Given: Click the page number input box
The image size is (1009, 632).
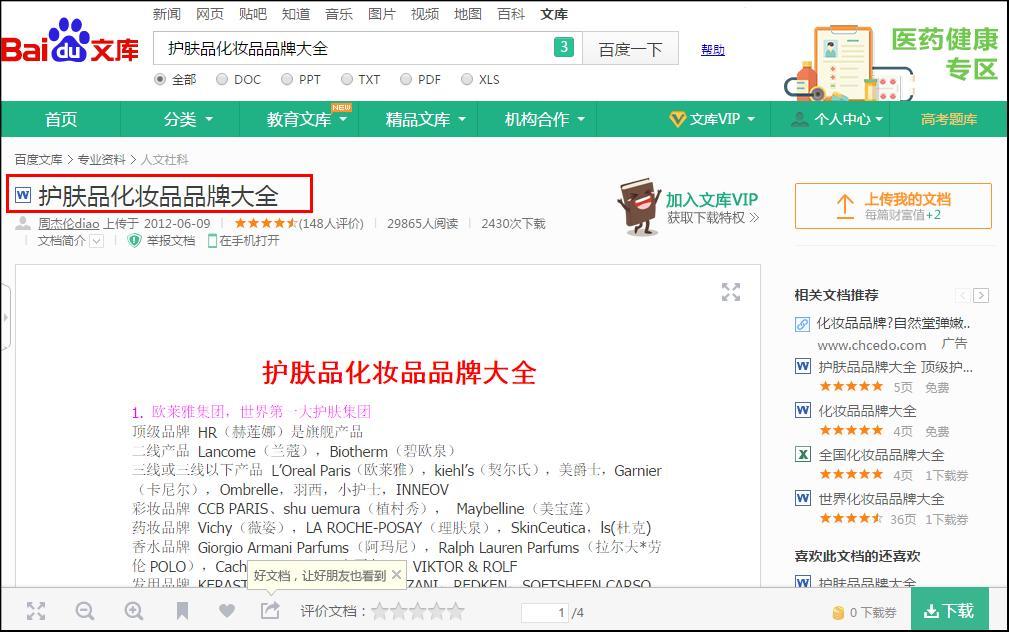Looking at the screenshot, I should pos(545,612).
